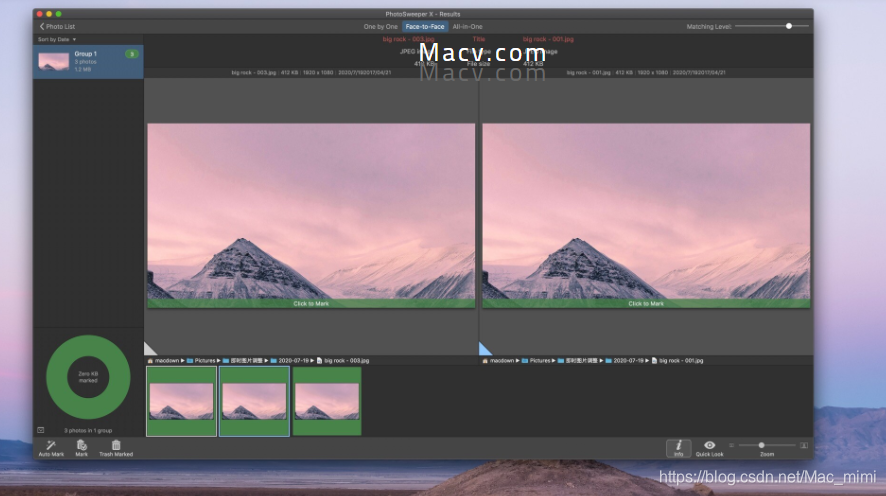Viewport: 886px width, 496px height.
Task: Switch to All-in-One view
Action: click(x=467, y=27)
